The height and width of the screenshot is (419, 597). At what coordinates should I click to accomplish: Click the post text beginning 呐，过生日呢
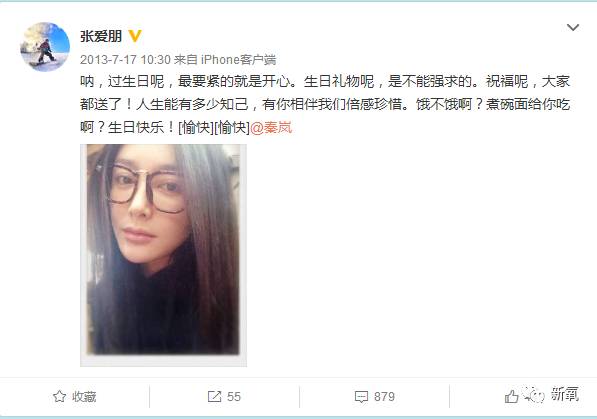click(325, 104)
